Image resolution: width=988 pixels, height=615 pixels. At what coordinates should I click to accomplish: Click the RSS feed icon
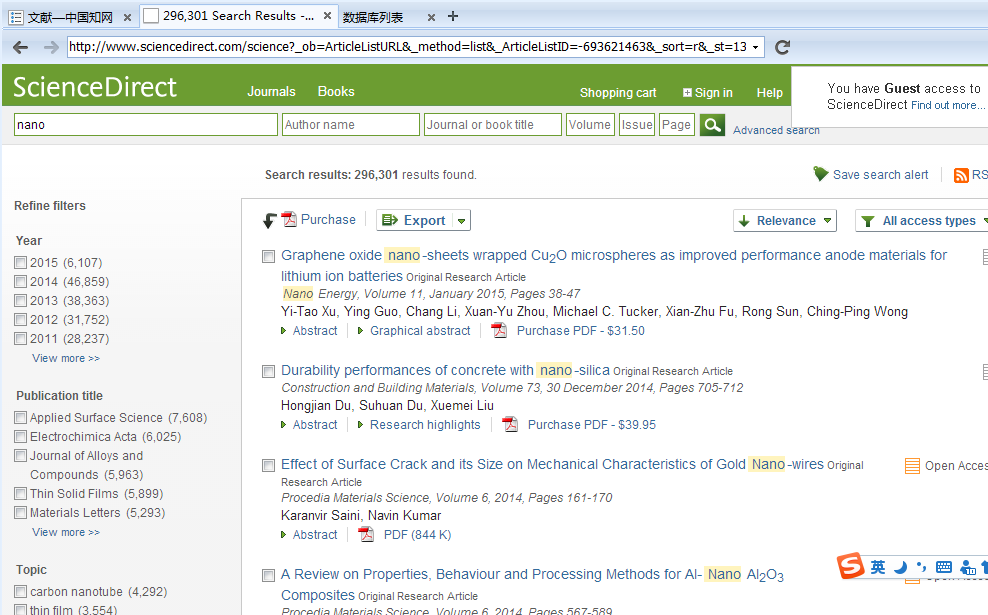click(x=961, y=175)
